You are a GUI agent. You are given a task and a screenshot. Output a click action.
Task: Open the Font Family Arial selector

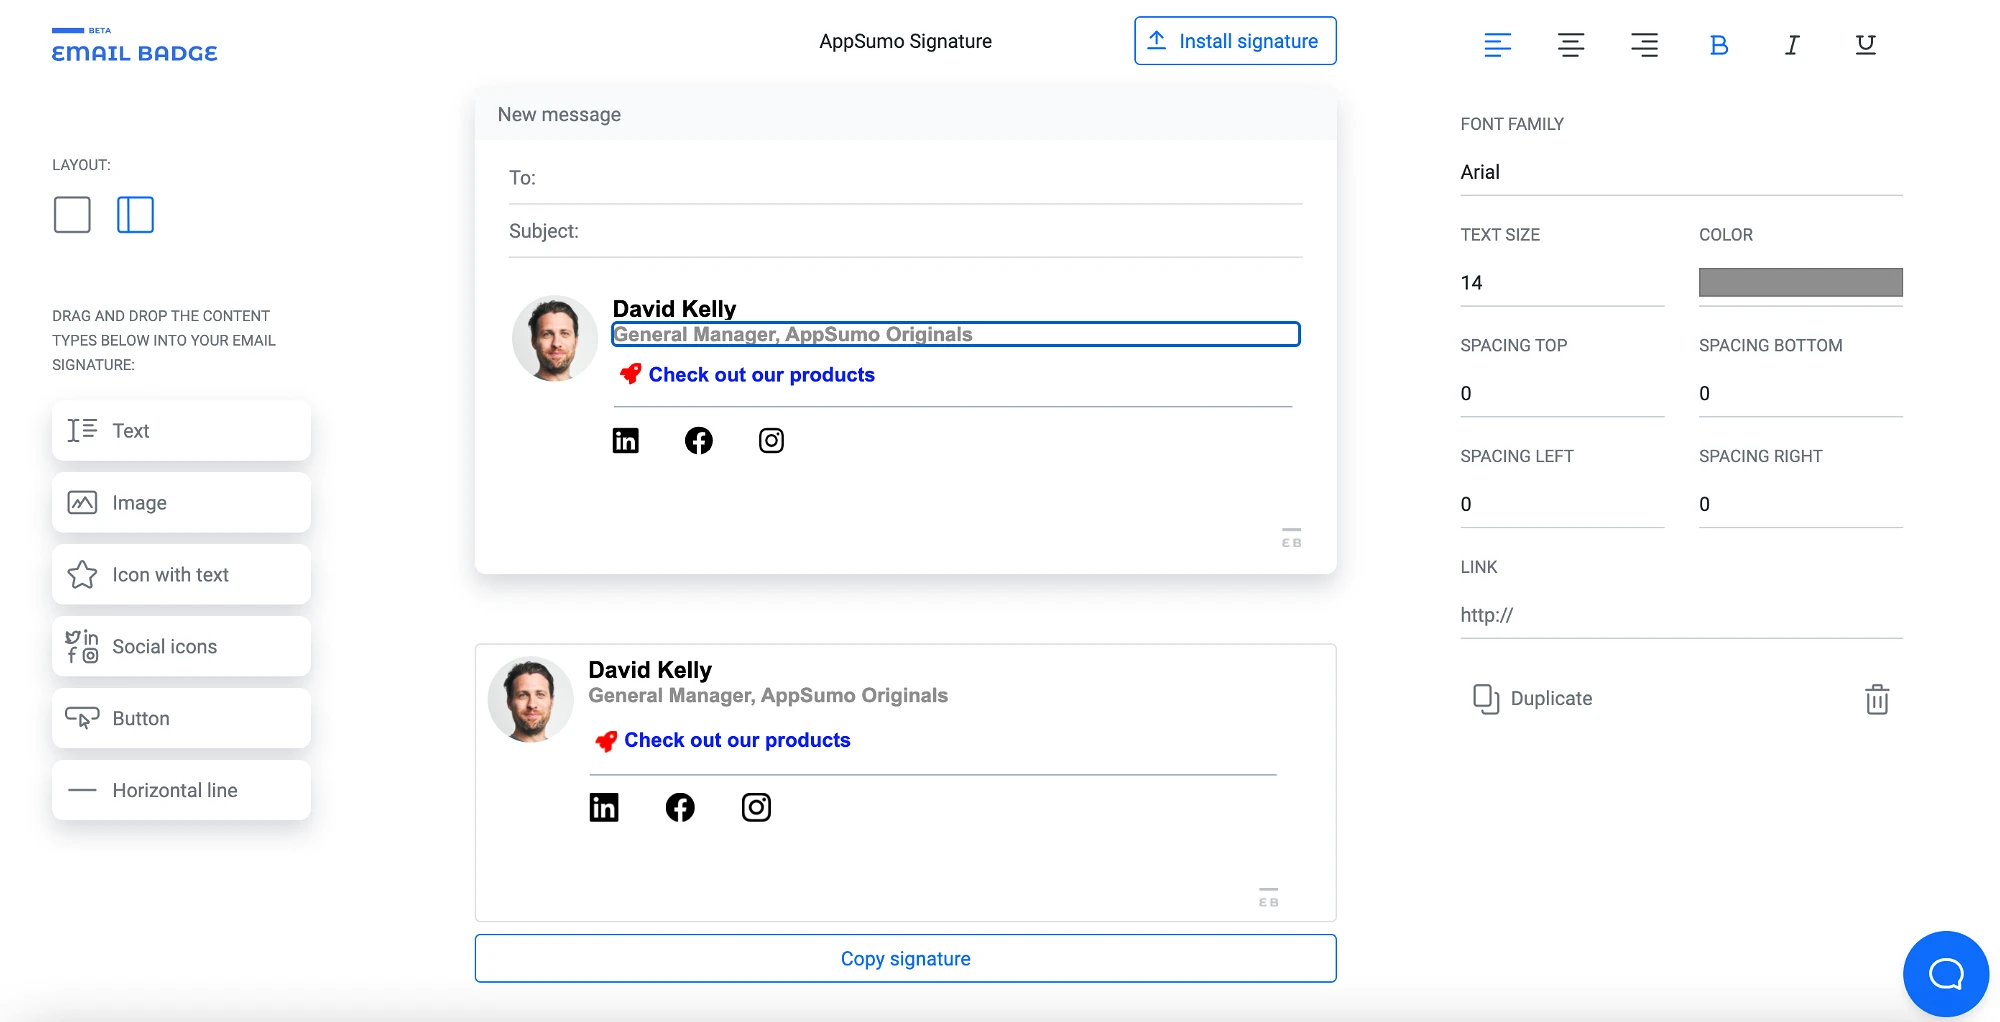[1681, 172]
